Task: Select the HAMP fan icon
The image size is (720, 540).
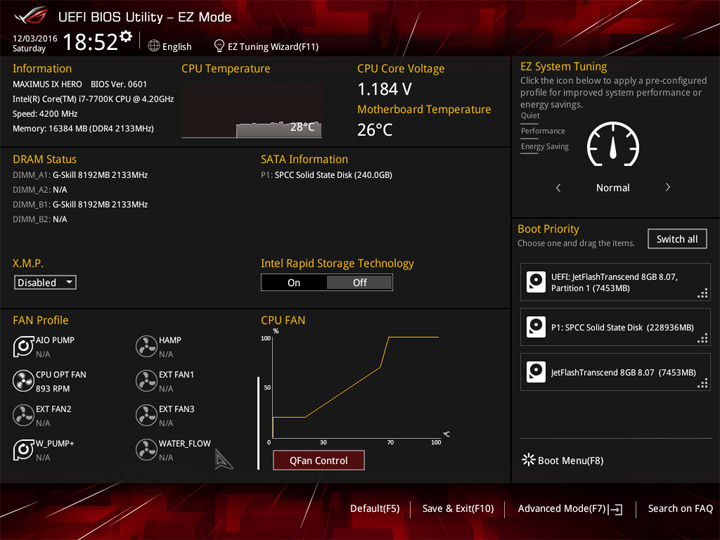Action: pyautogui.click(x=146, y=346)
